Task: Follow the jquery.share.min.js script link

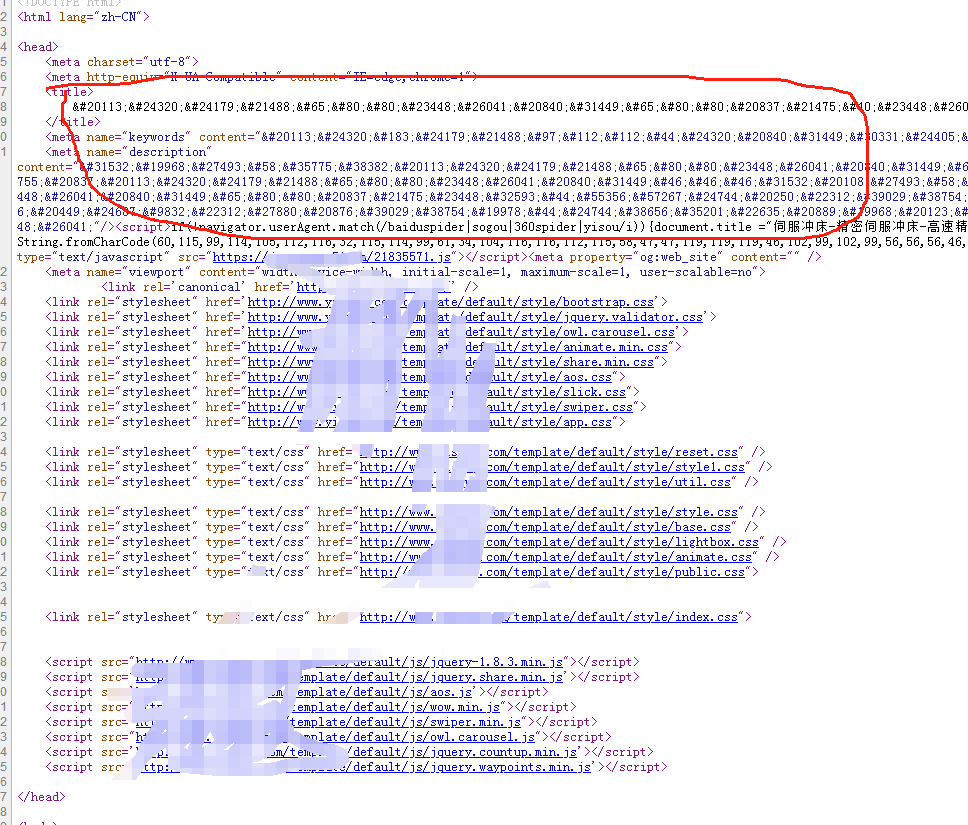Action: [x=349, y=677]
